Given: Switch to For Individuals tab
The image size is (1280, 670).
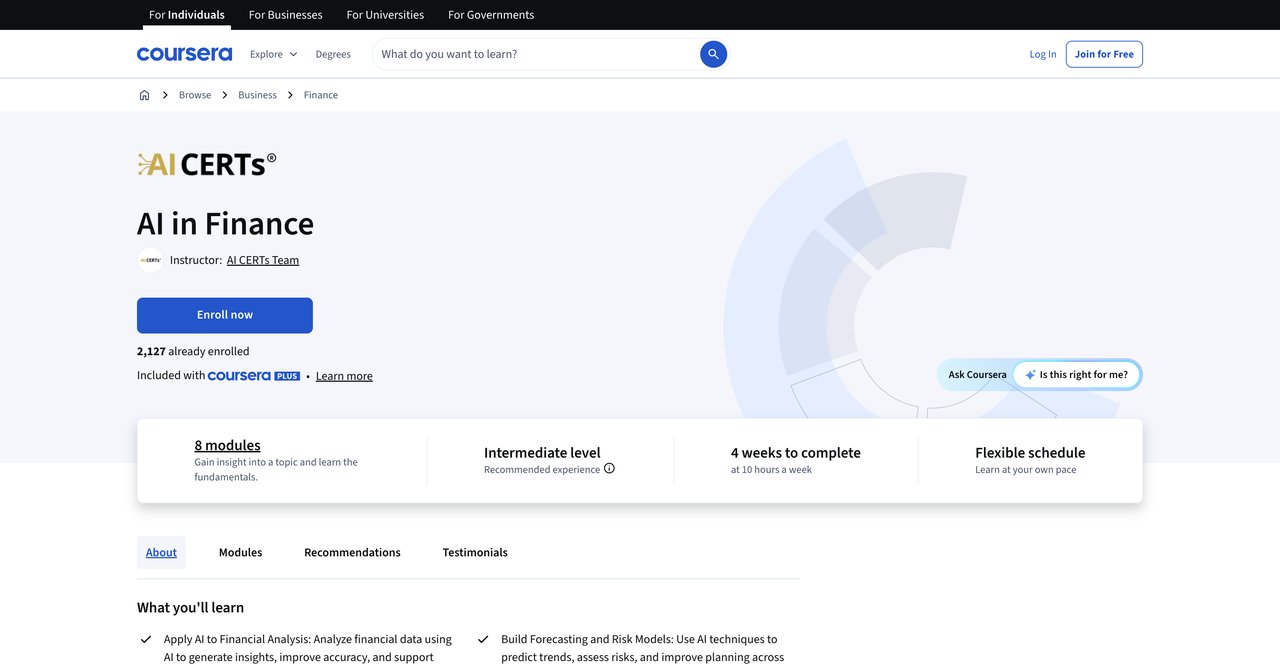Looking at the screenshot, I should point(187,15).
